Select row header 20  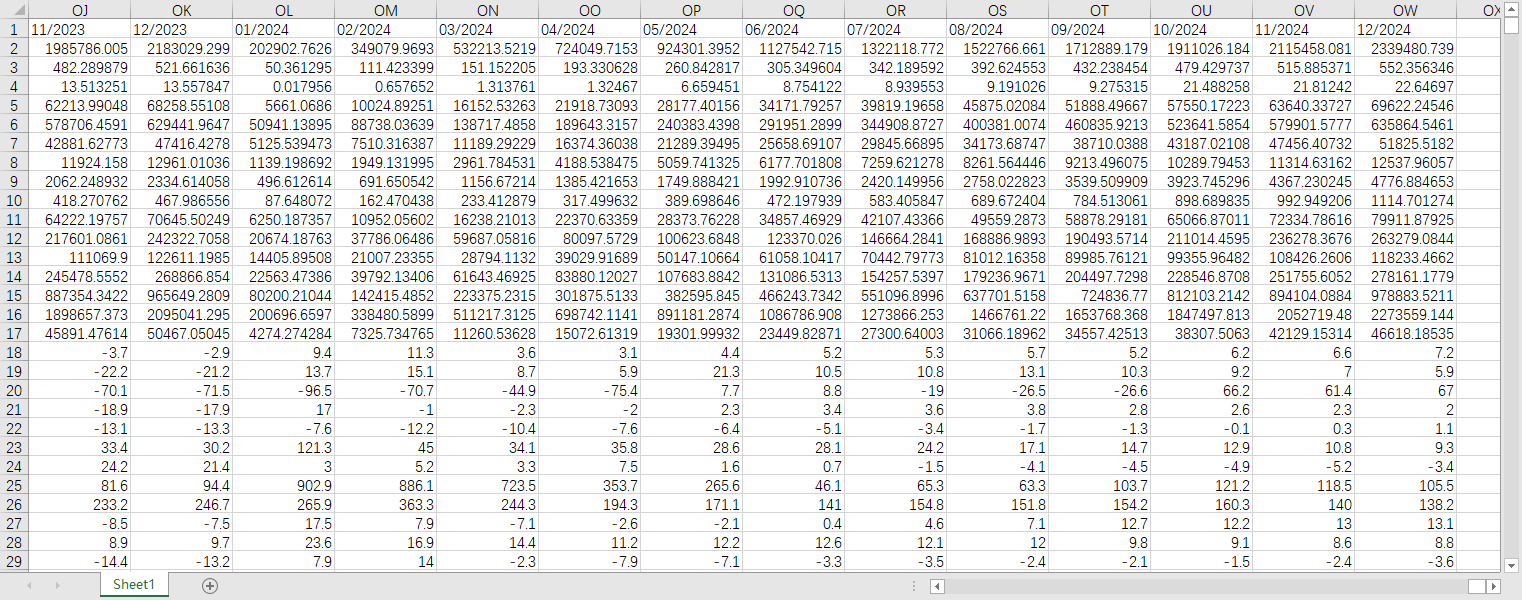pos(14,390)
